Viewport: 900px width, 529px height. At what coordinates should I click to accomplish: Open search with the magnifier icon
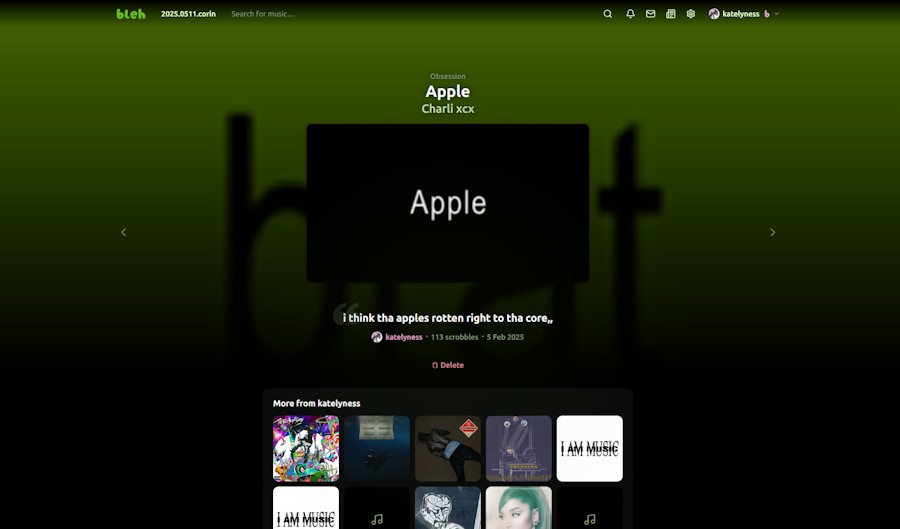(607, 14)
